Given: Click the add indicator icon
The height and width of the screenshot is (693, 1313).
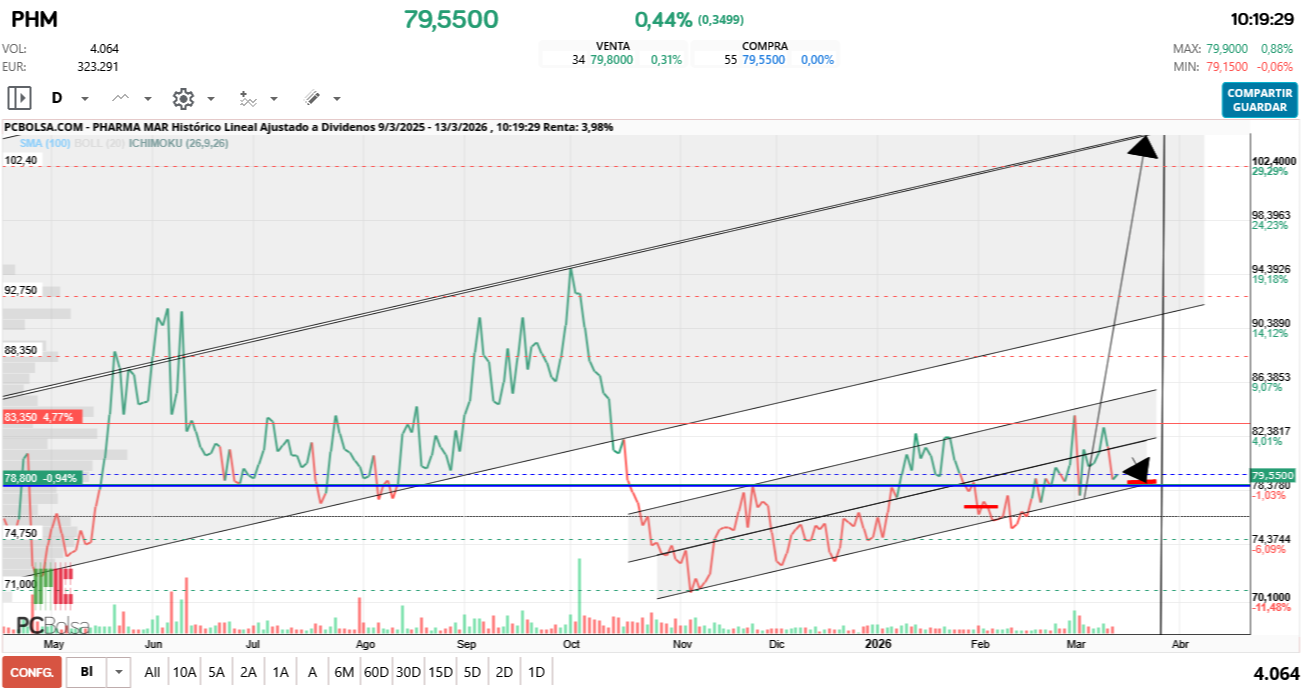Looking at the screenshot, I should pyautogui.click(x=248, y=98).
